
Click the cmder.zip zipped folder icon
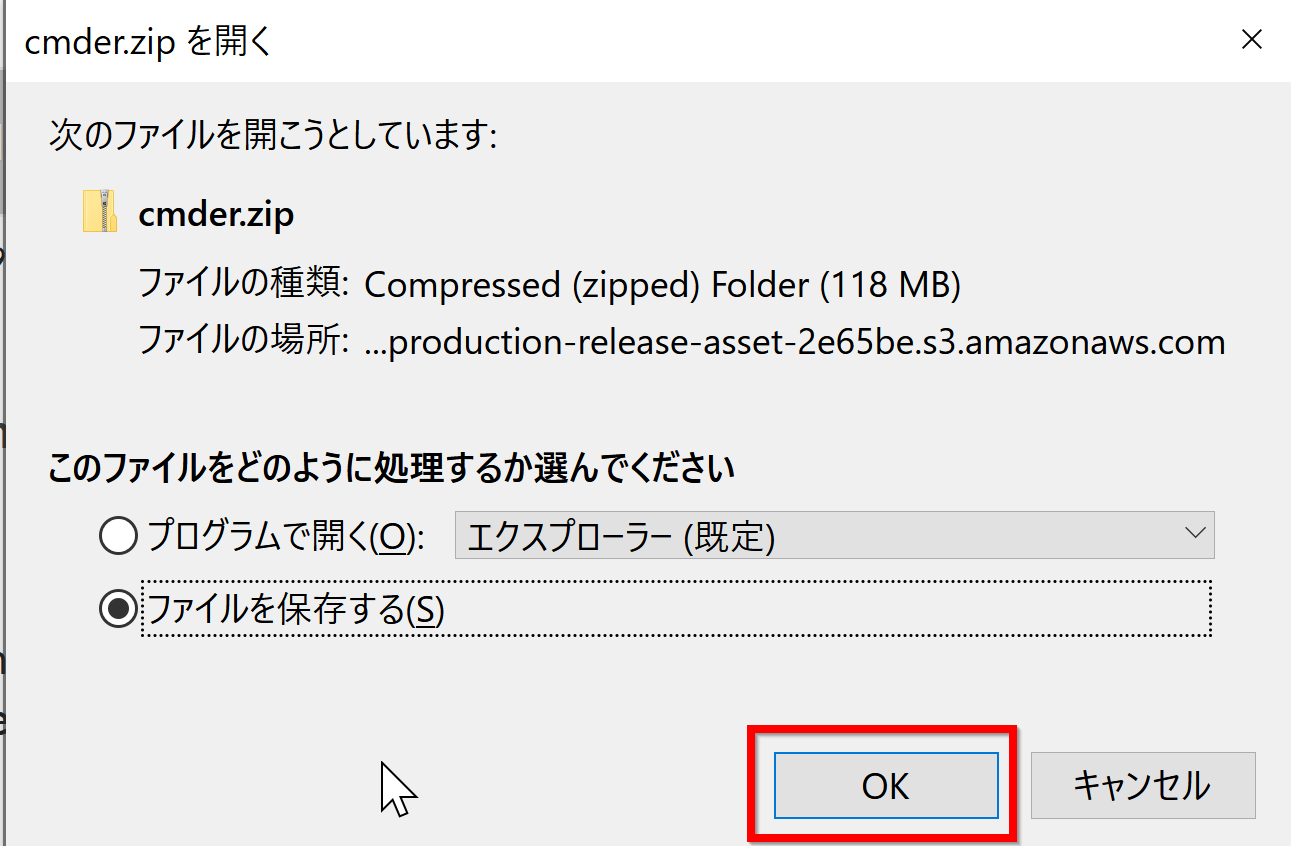pos(99,212)
